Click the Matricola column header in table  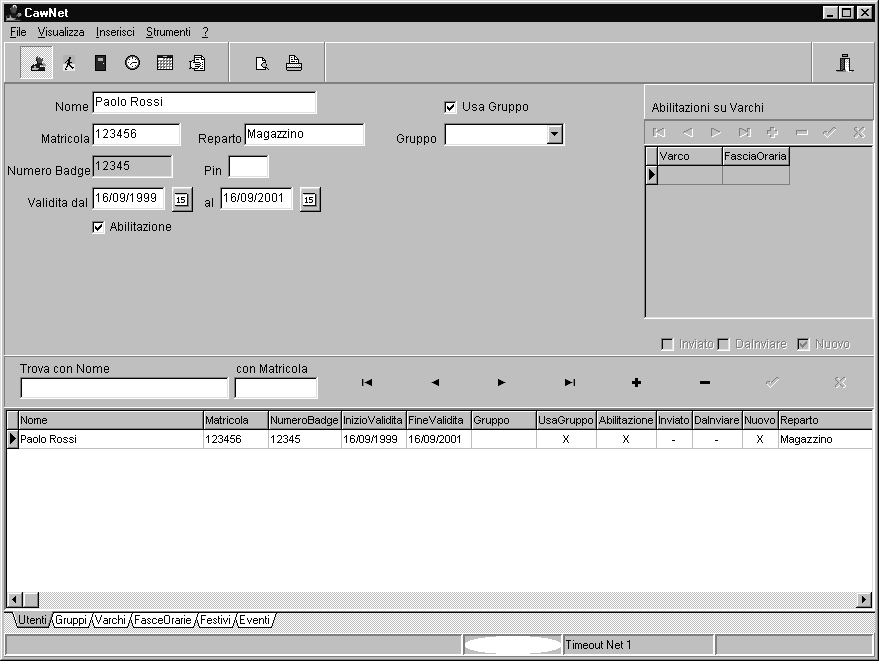pyautogui.click(x=235, y=420)
